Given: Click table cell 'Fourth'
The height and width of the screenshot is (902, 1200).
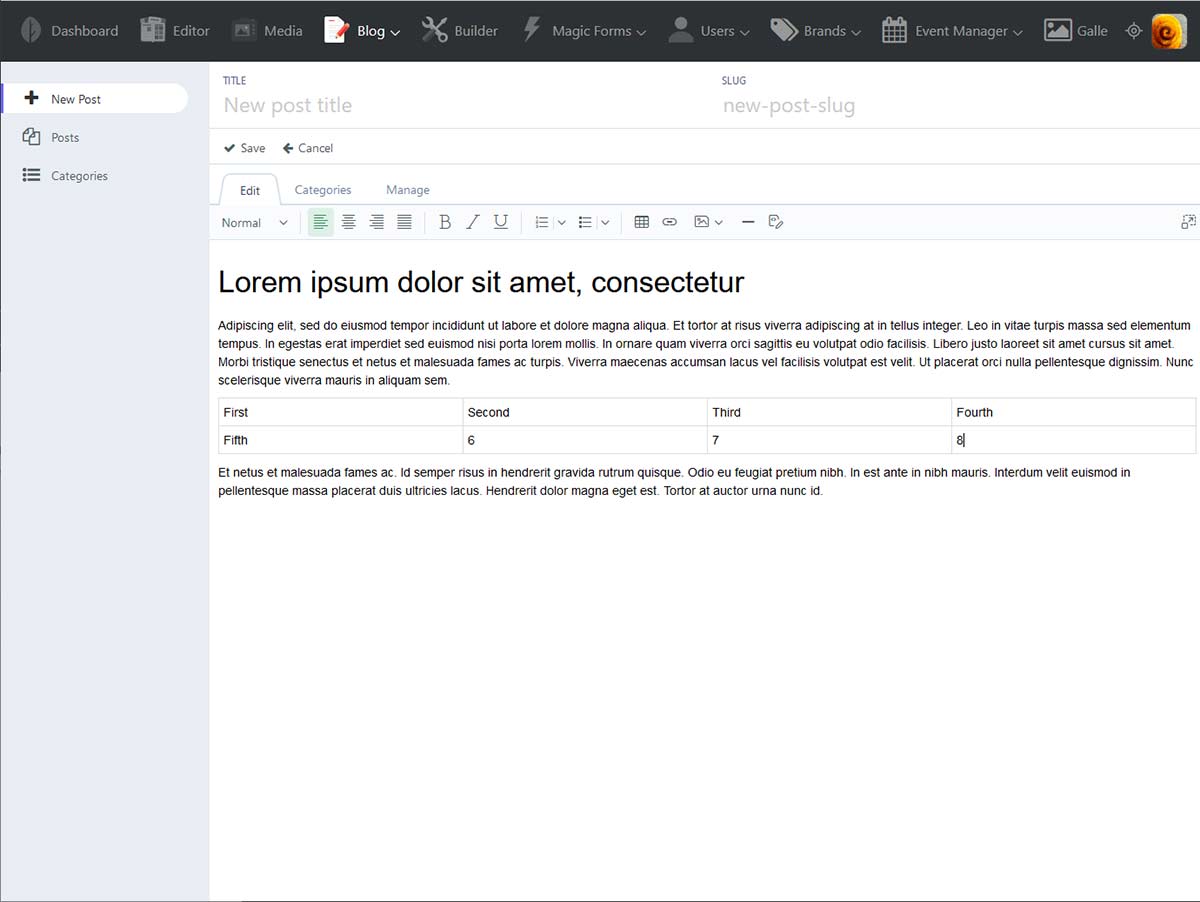Looking at the screenshot, I should [1073, 412].
